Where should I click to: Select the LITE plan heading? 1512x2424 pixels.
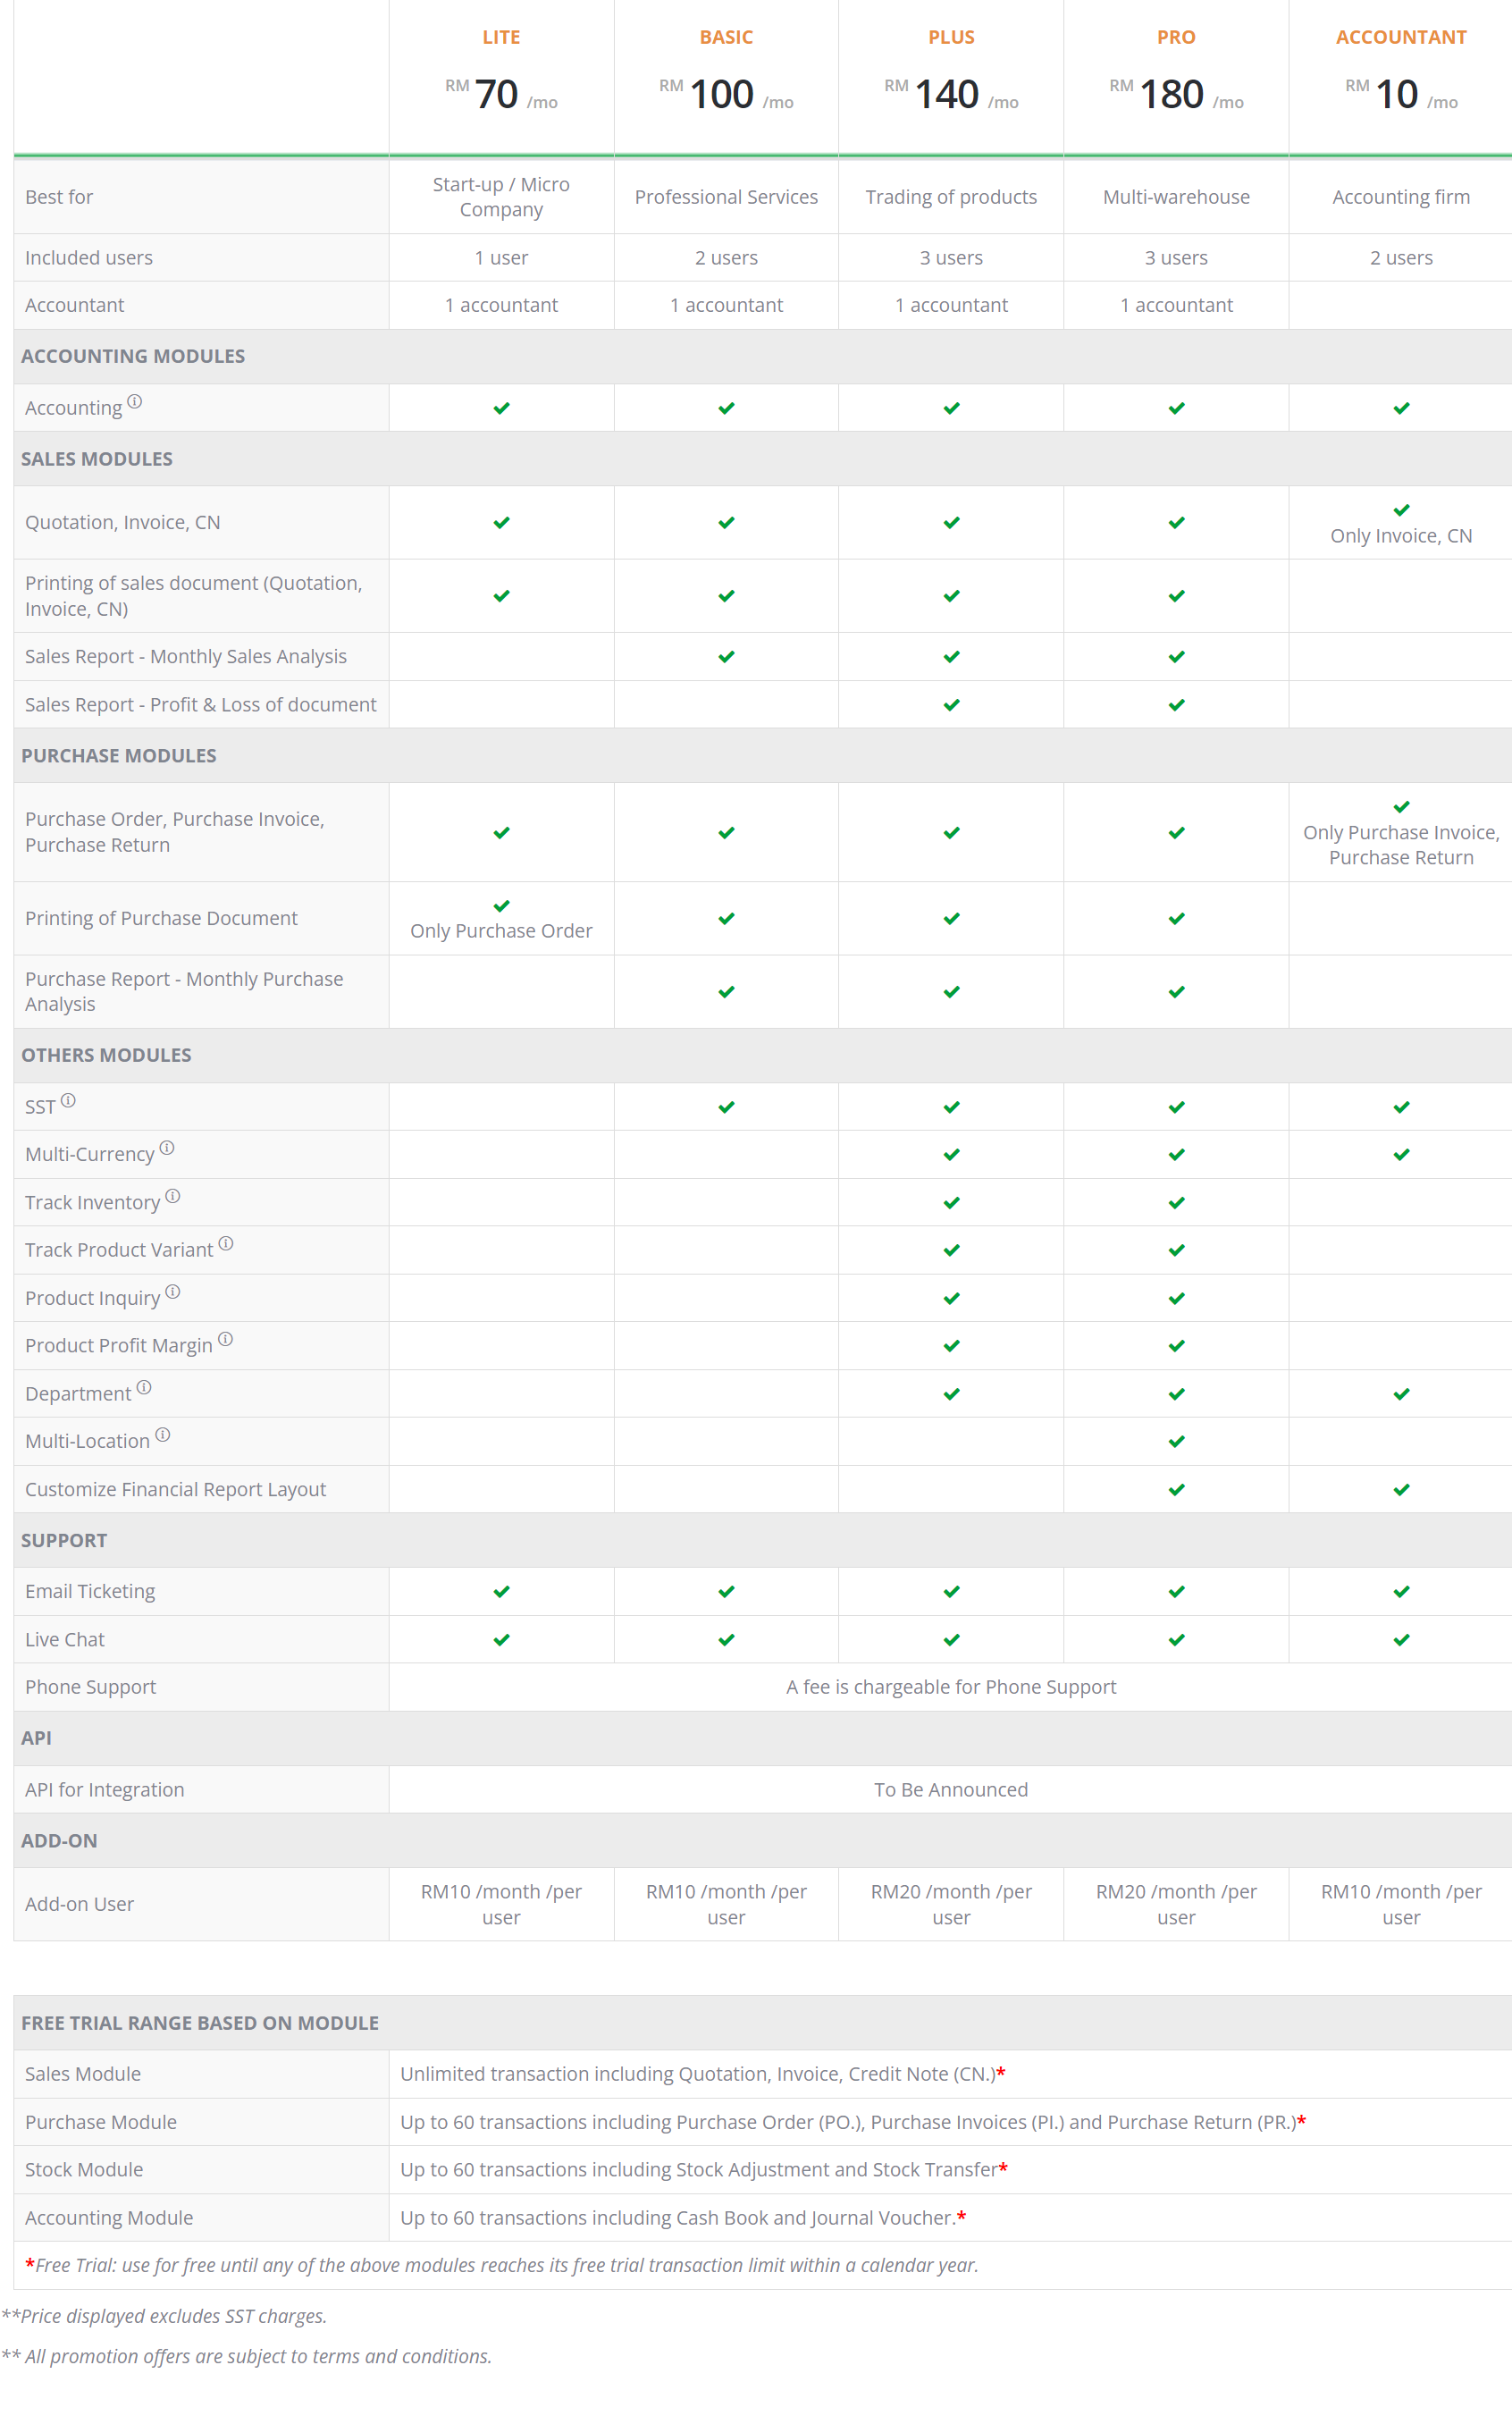pyautogui.click(x=501, y=37)
